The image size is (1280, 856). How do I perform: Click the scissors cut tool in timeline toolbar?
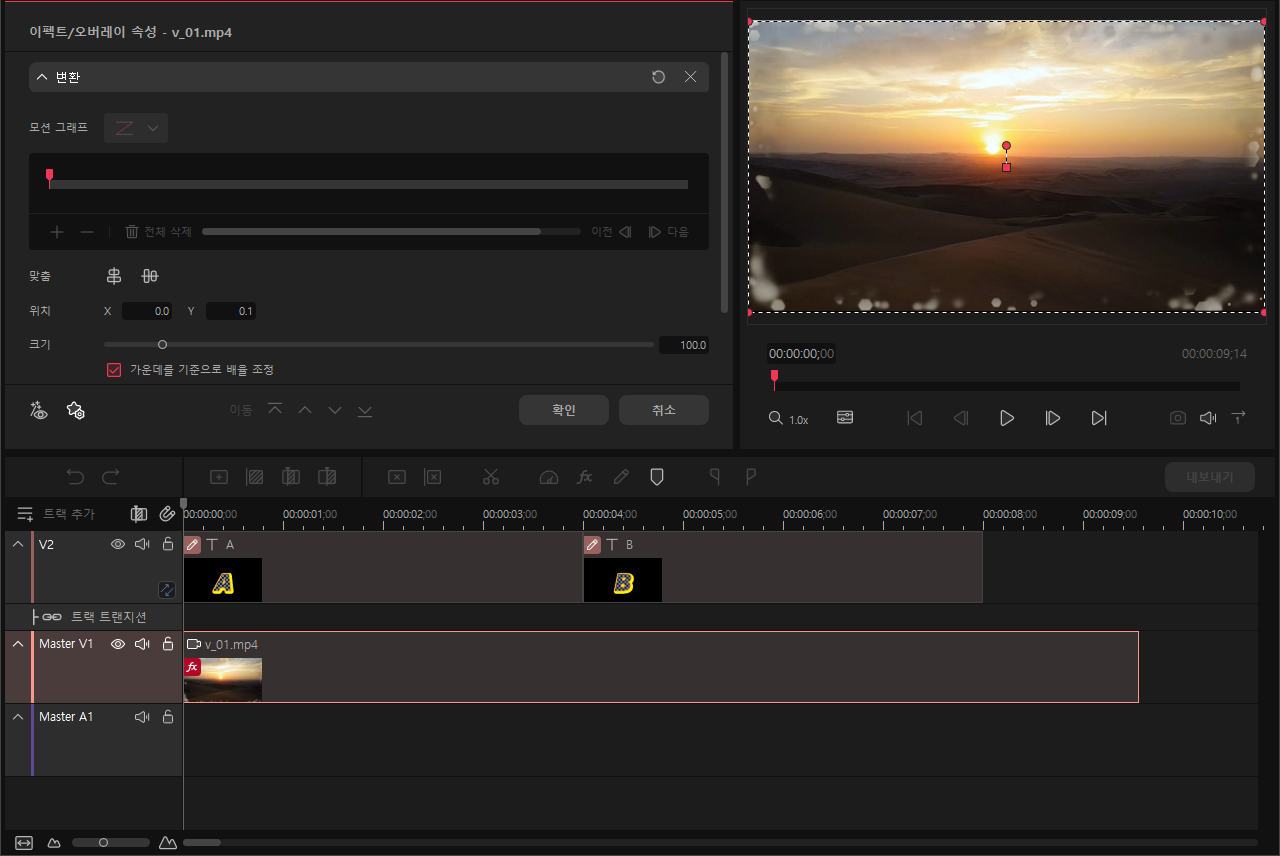pos(490,477)
